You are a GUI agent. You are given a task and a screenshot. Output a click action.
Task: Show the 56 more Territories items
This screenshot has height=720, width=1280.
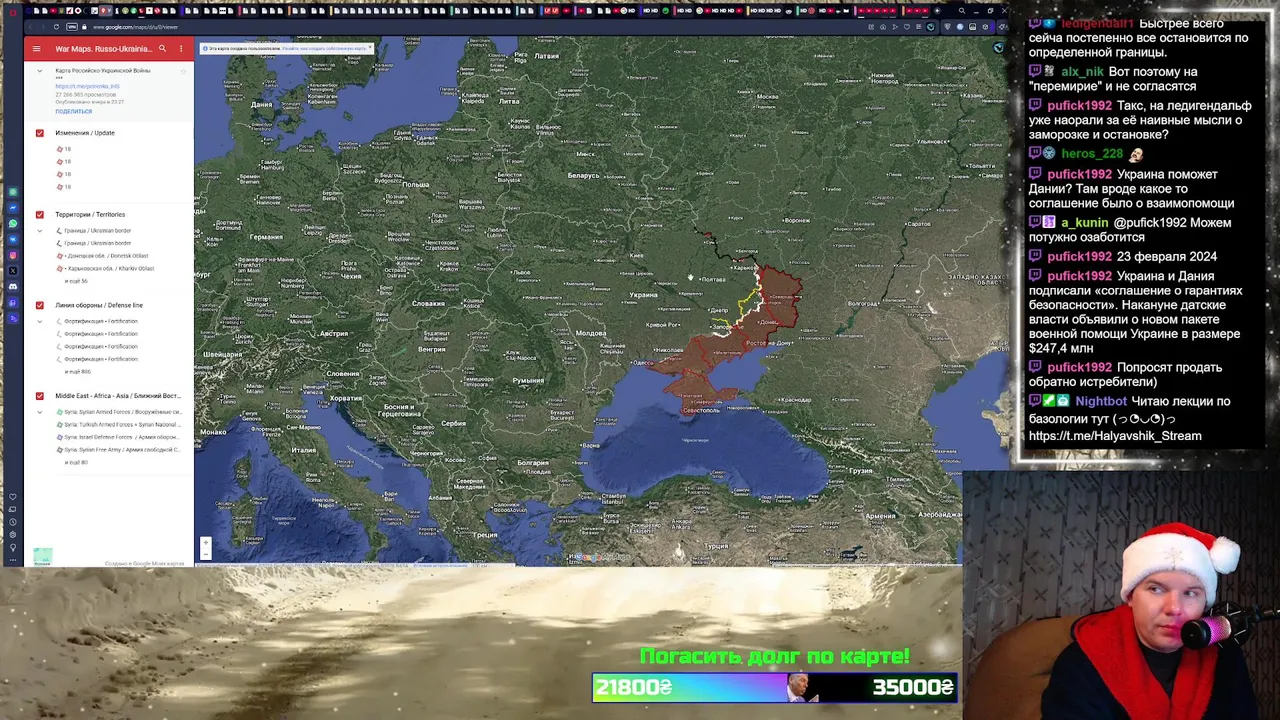[76, 281]
